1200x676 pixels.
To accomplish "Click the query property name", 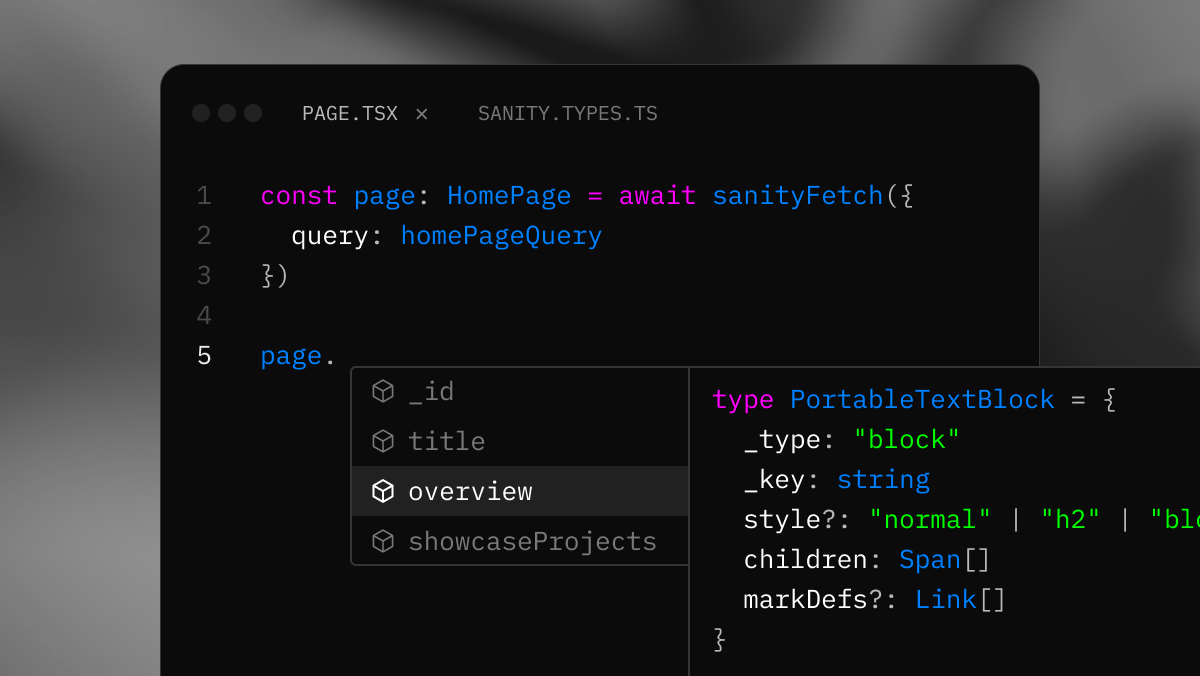I will click(x=330, y=236).
